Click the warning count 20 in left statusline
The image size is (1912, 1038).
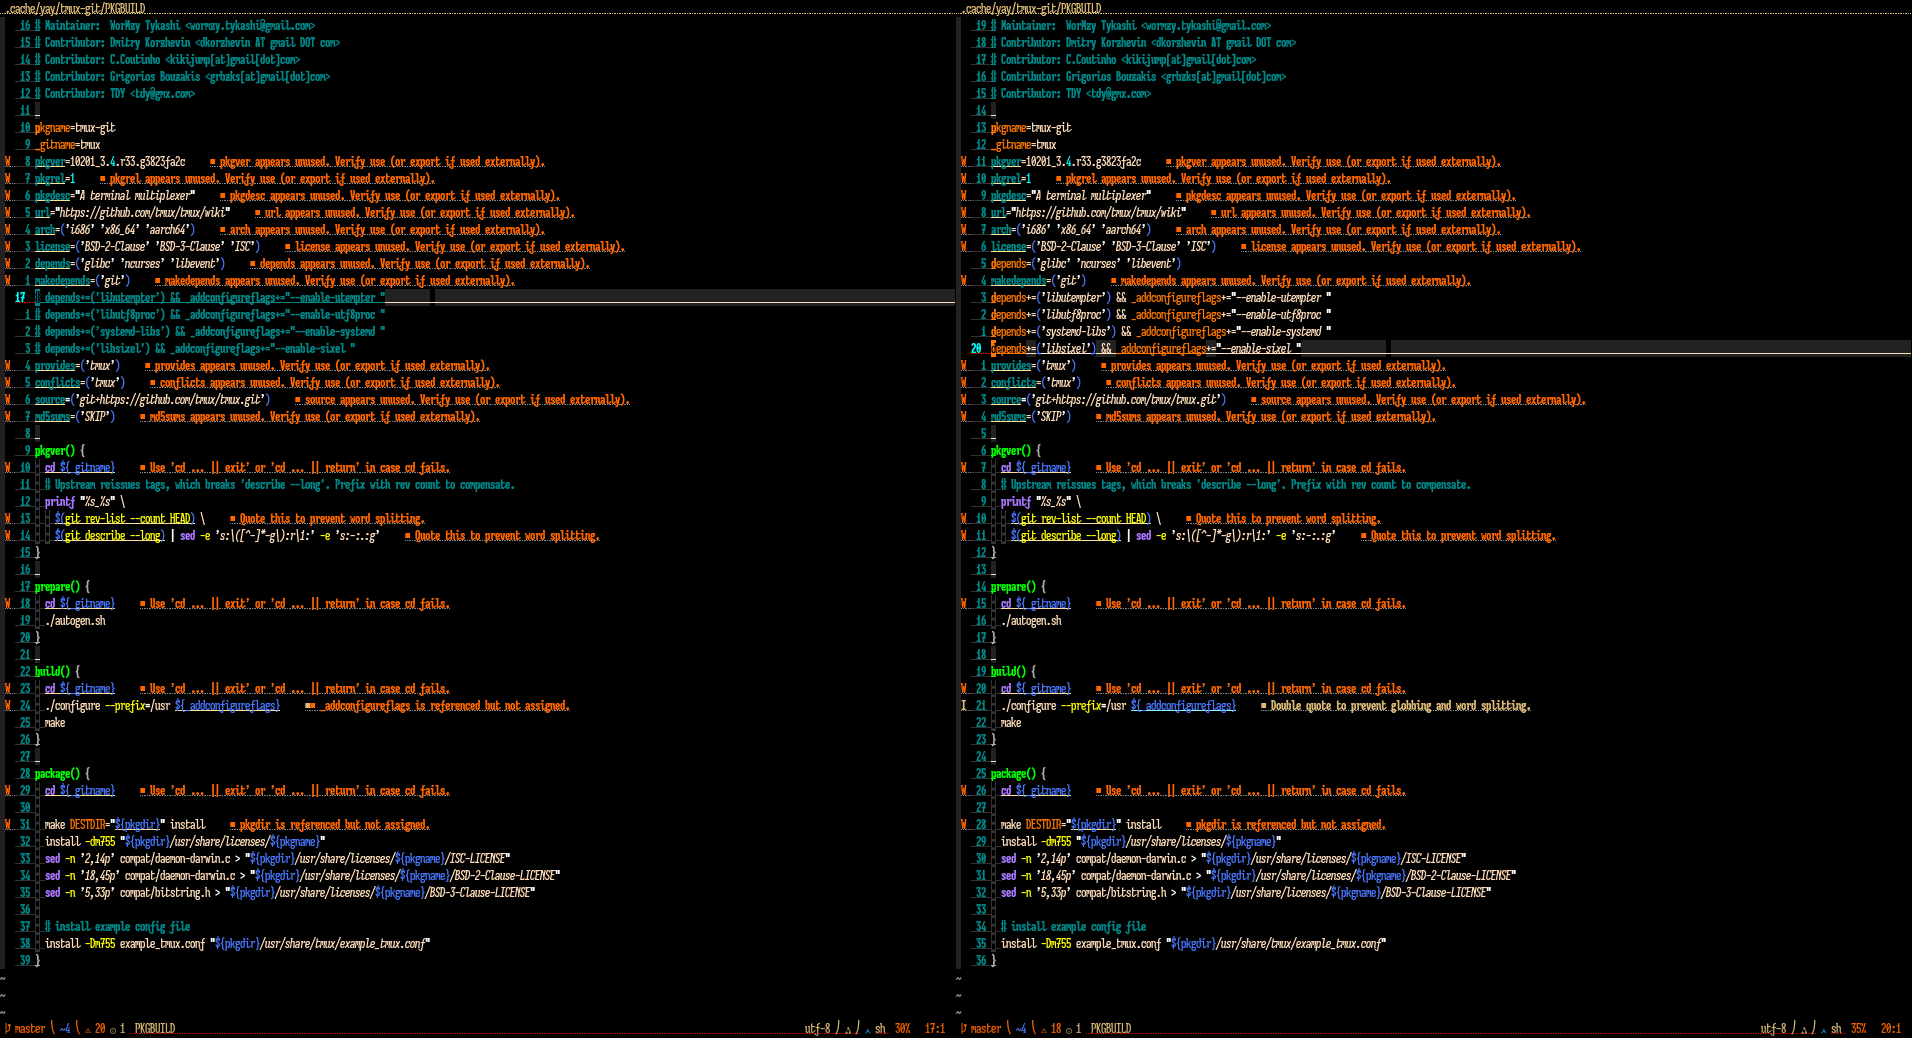[95, 1028]
